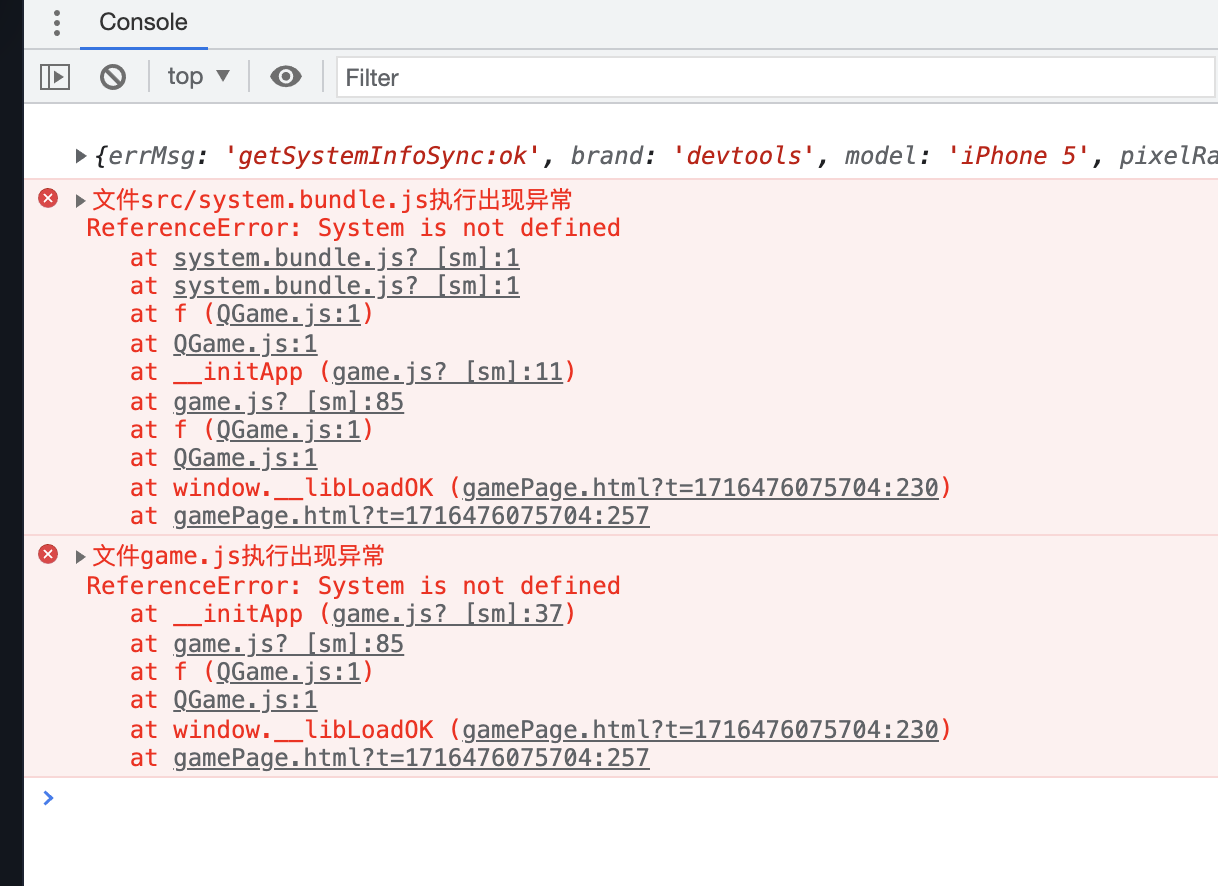Clear the console output

click(113, 76)
